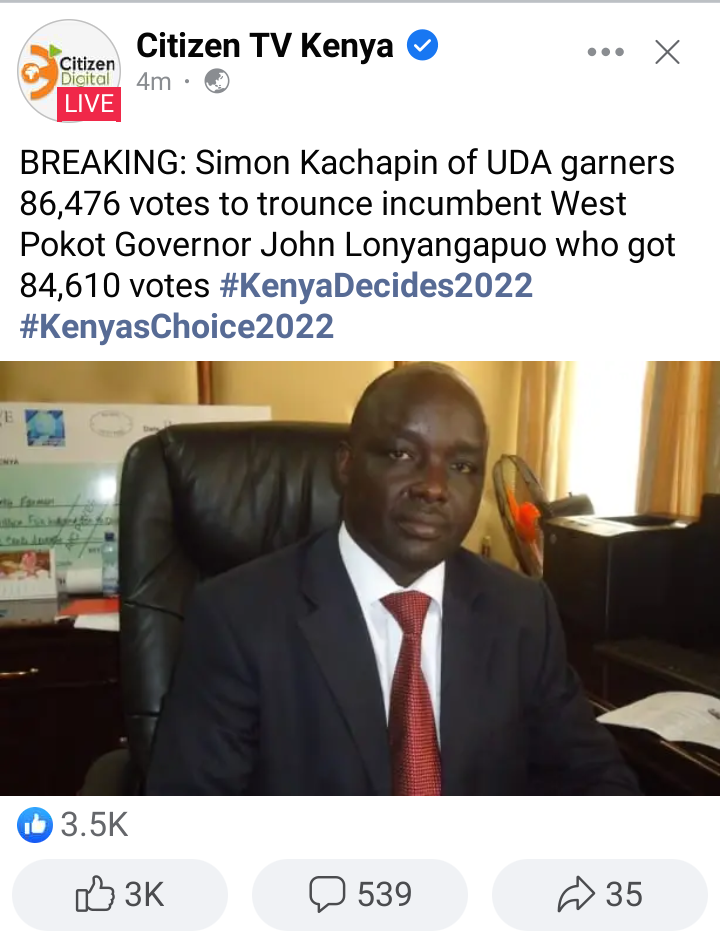Click the globe public-audience icon
The height and width of the screenshot is (938, 720).
(216, 81)
